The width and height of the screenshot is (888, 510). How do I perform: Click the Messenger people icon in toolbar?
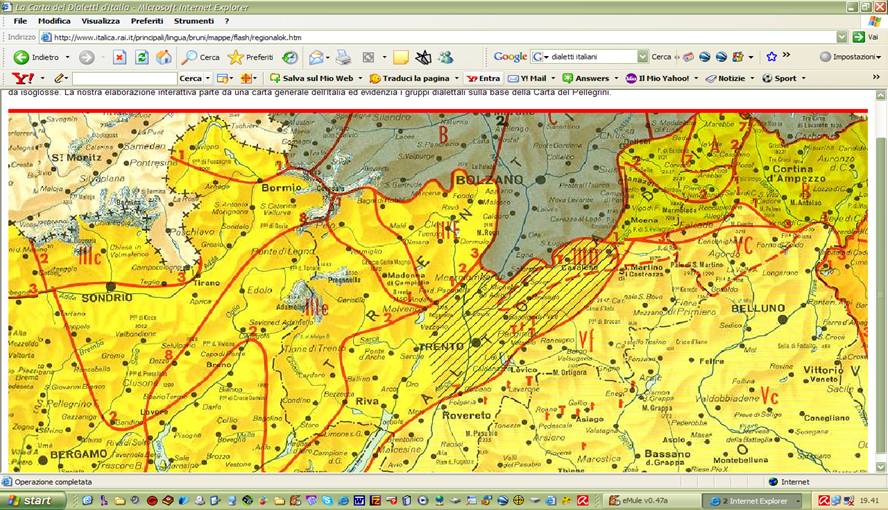pos(446,57)
